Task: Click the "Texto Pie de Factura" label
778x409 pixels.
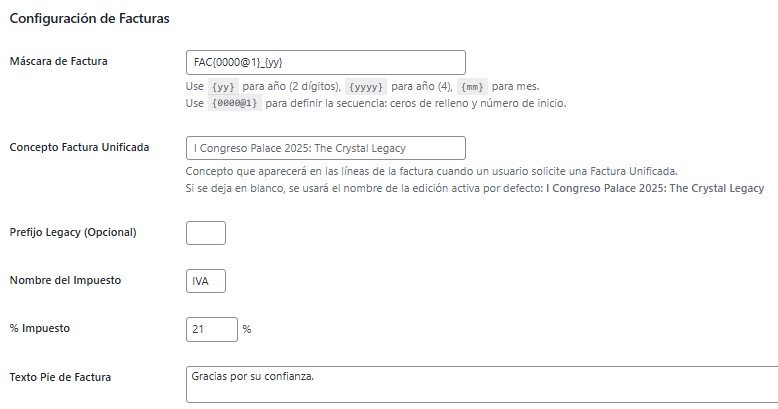Action: (x=60, y=377)
